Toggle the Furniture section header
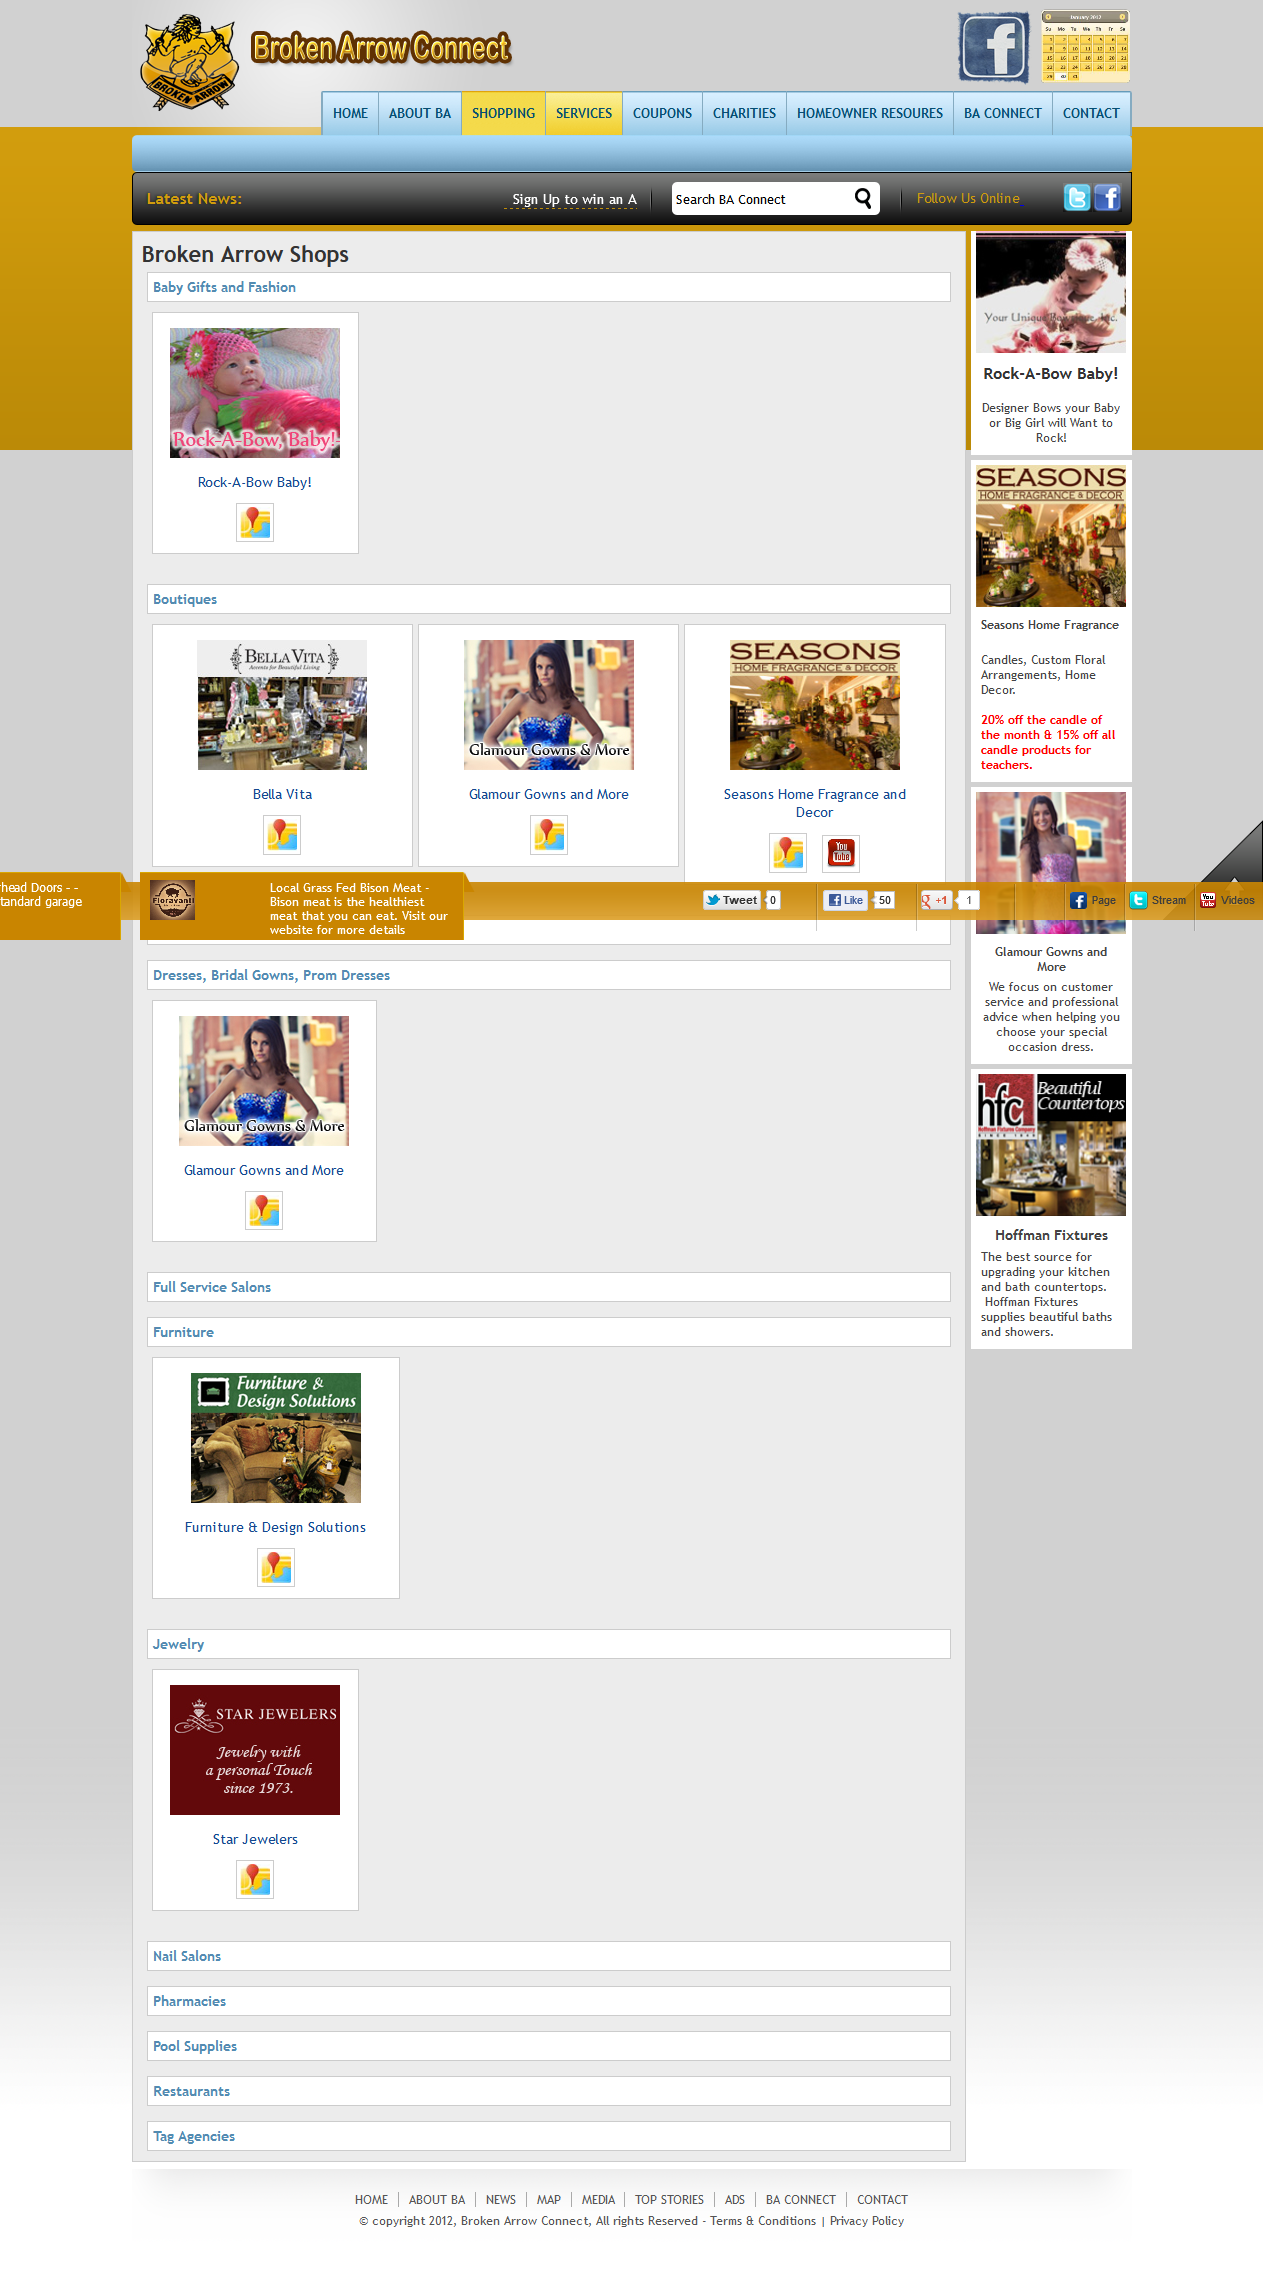 coord(549,1332)
